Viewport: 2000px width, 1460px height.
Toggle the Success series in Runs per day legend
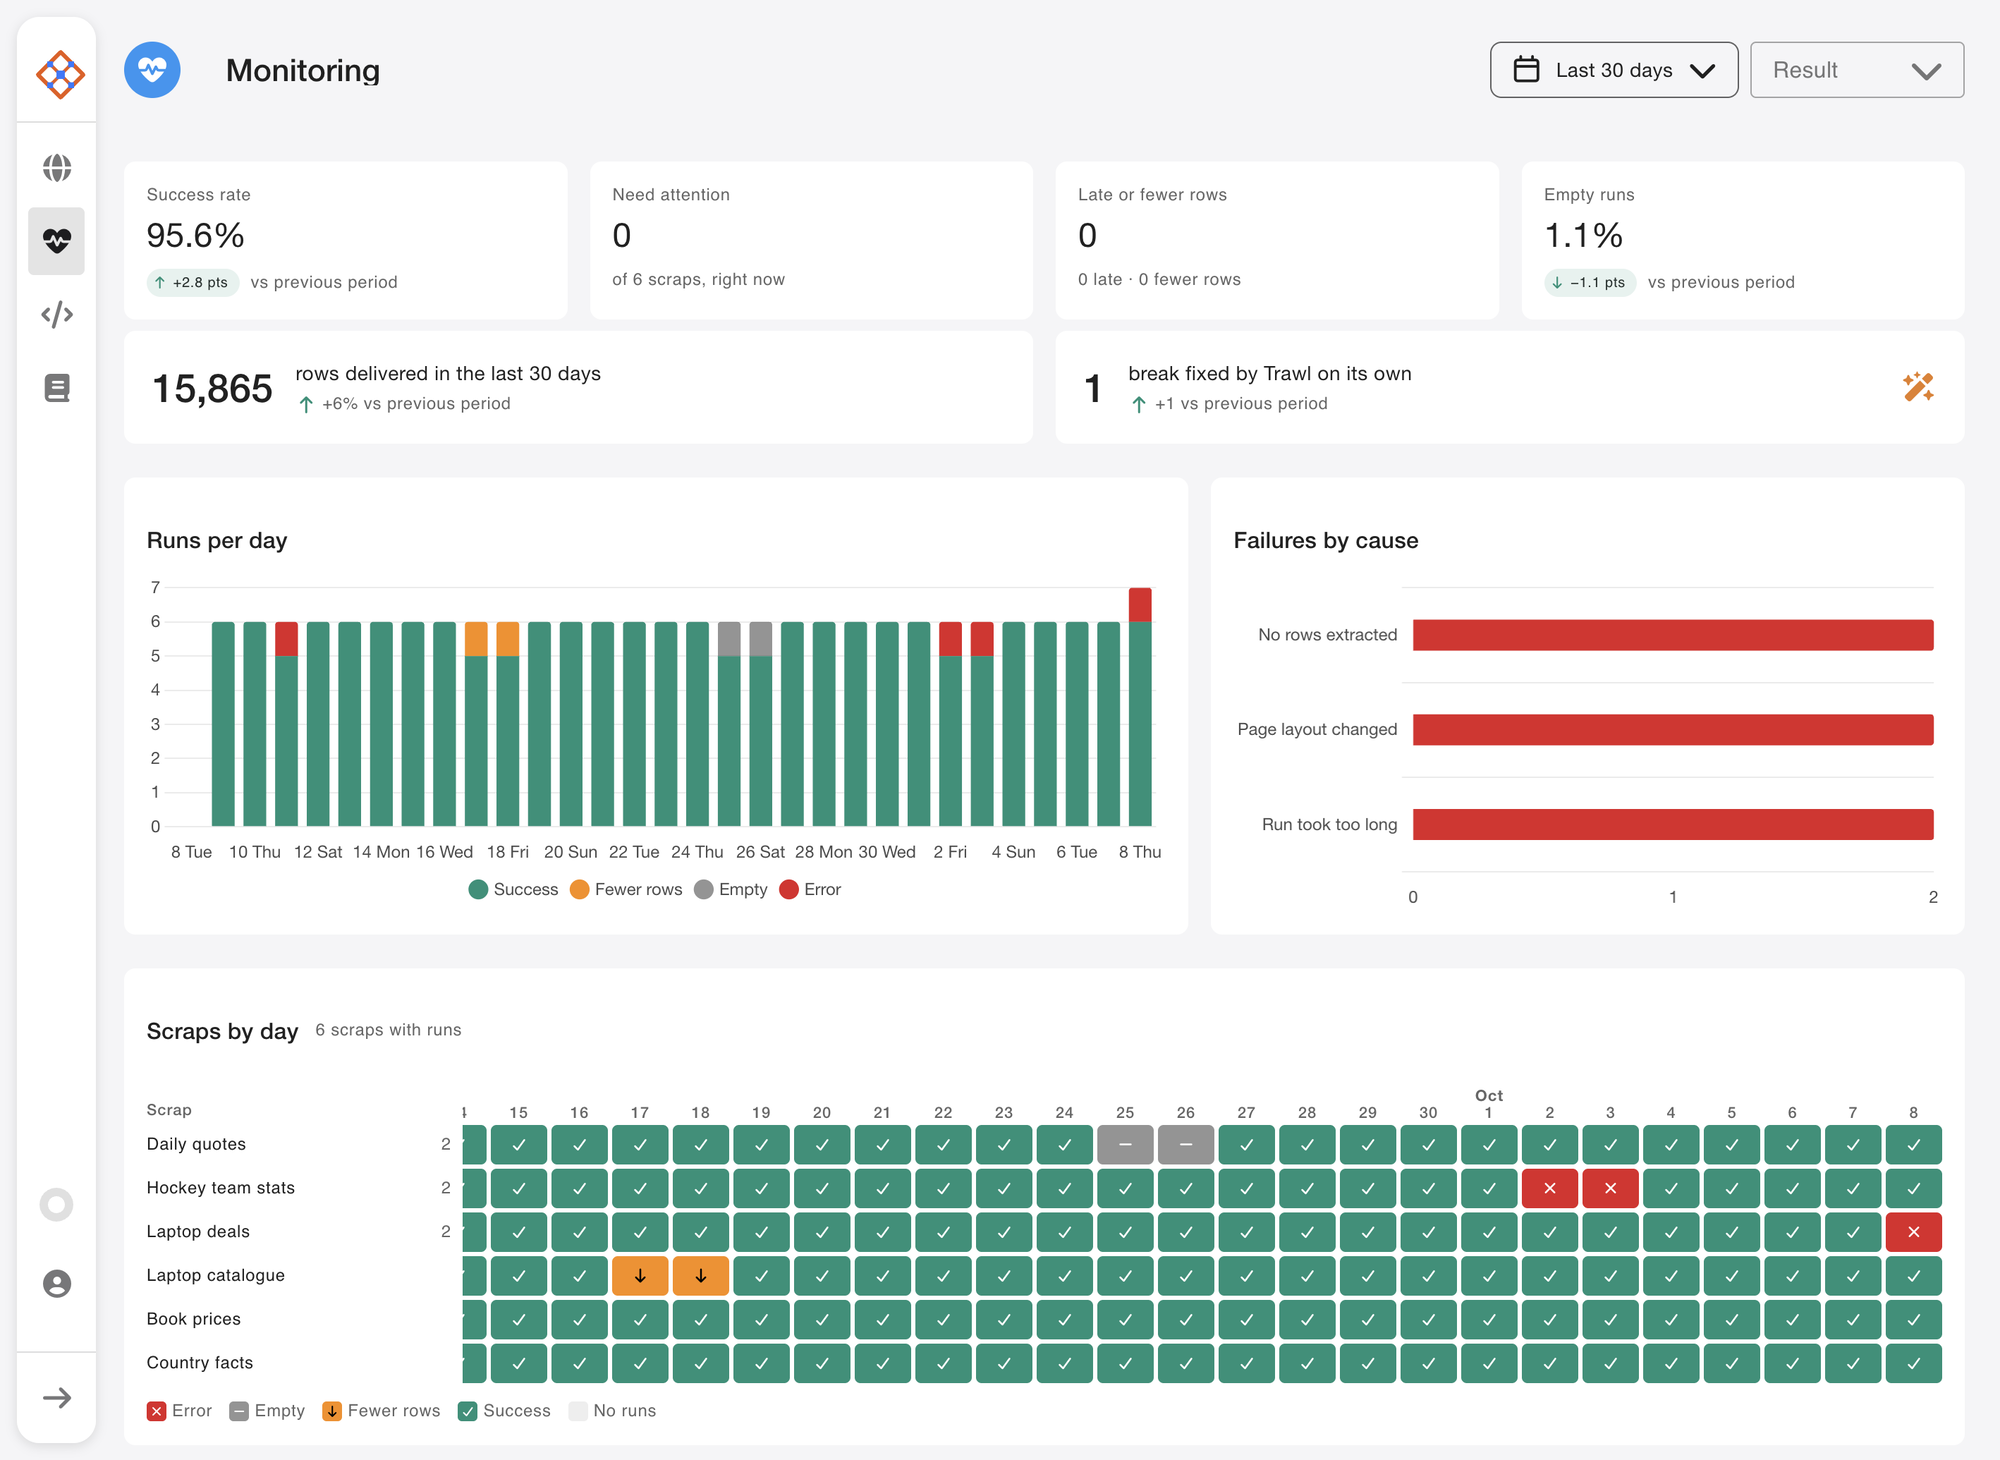(513, 889)
